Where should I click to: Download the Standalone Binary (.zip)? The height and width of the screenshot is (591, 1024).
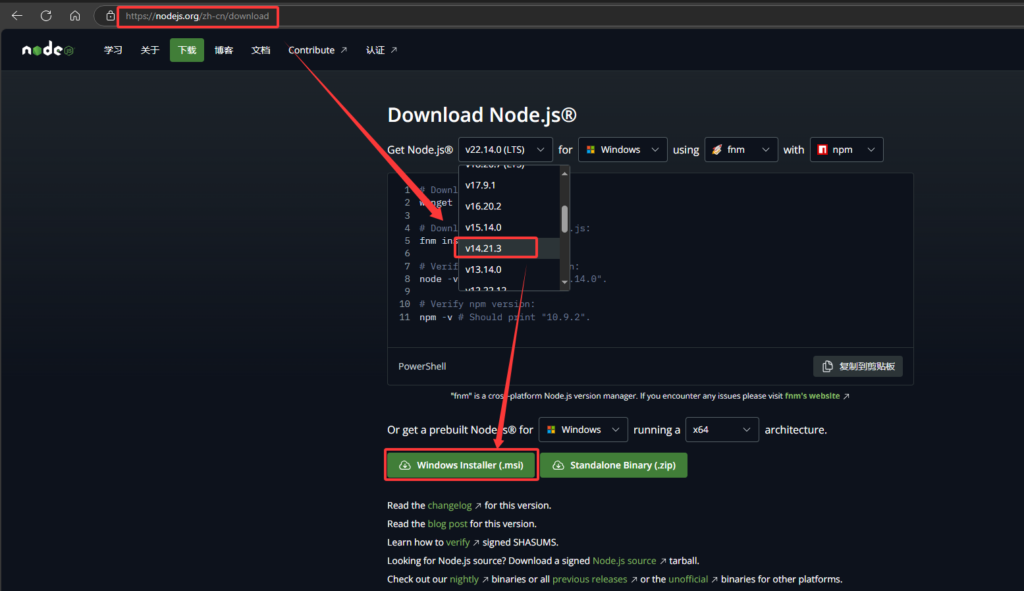(x=613, y=465)
